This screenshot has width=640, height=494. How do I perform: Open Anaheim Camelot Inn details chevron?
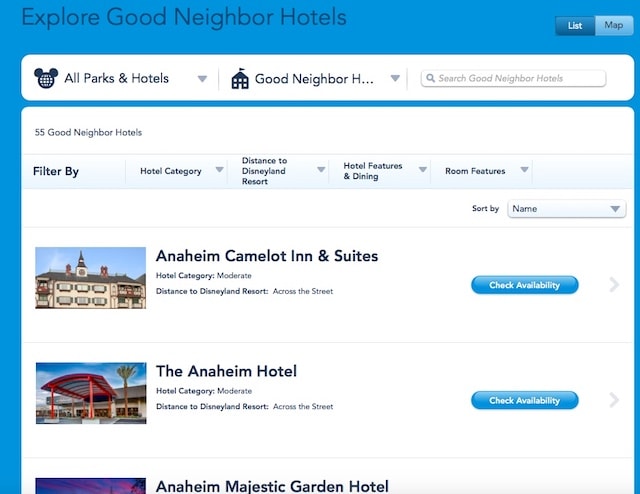click(614, 285)
